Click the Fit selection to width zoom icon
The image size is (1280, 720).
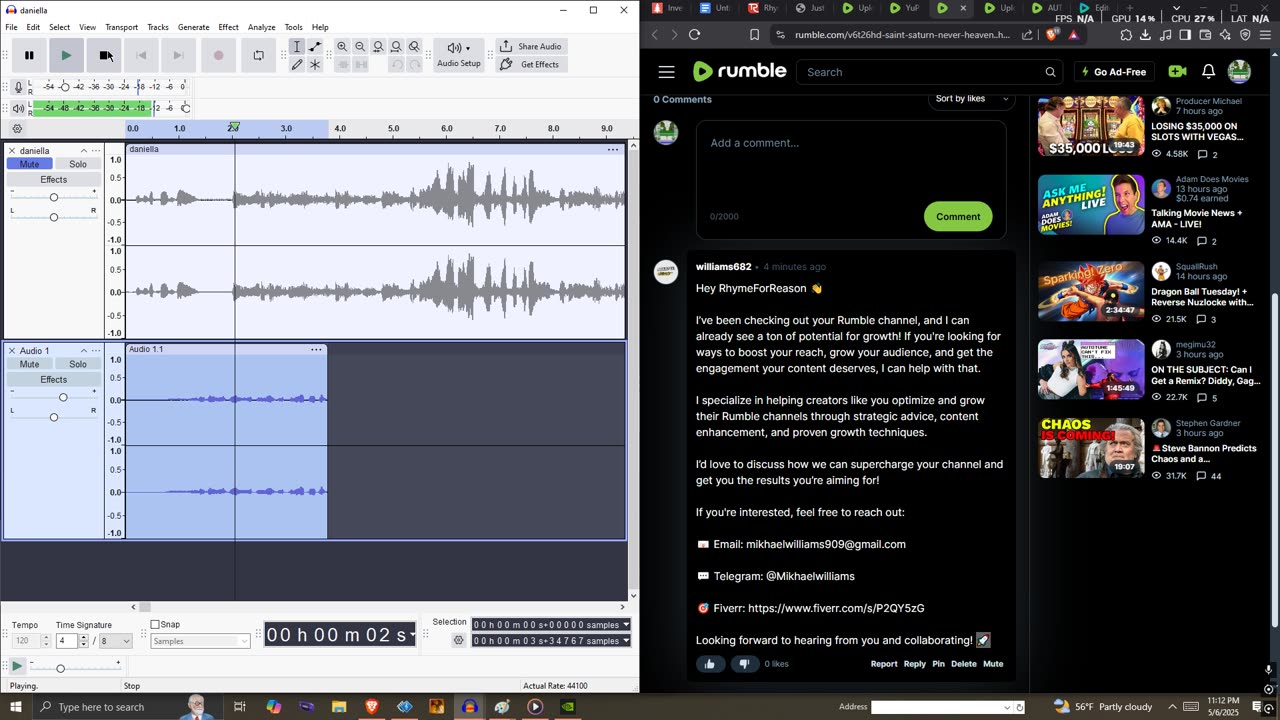click(x=378, y=47)
